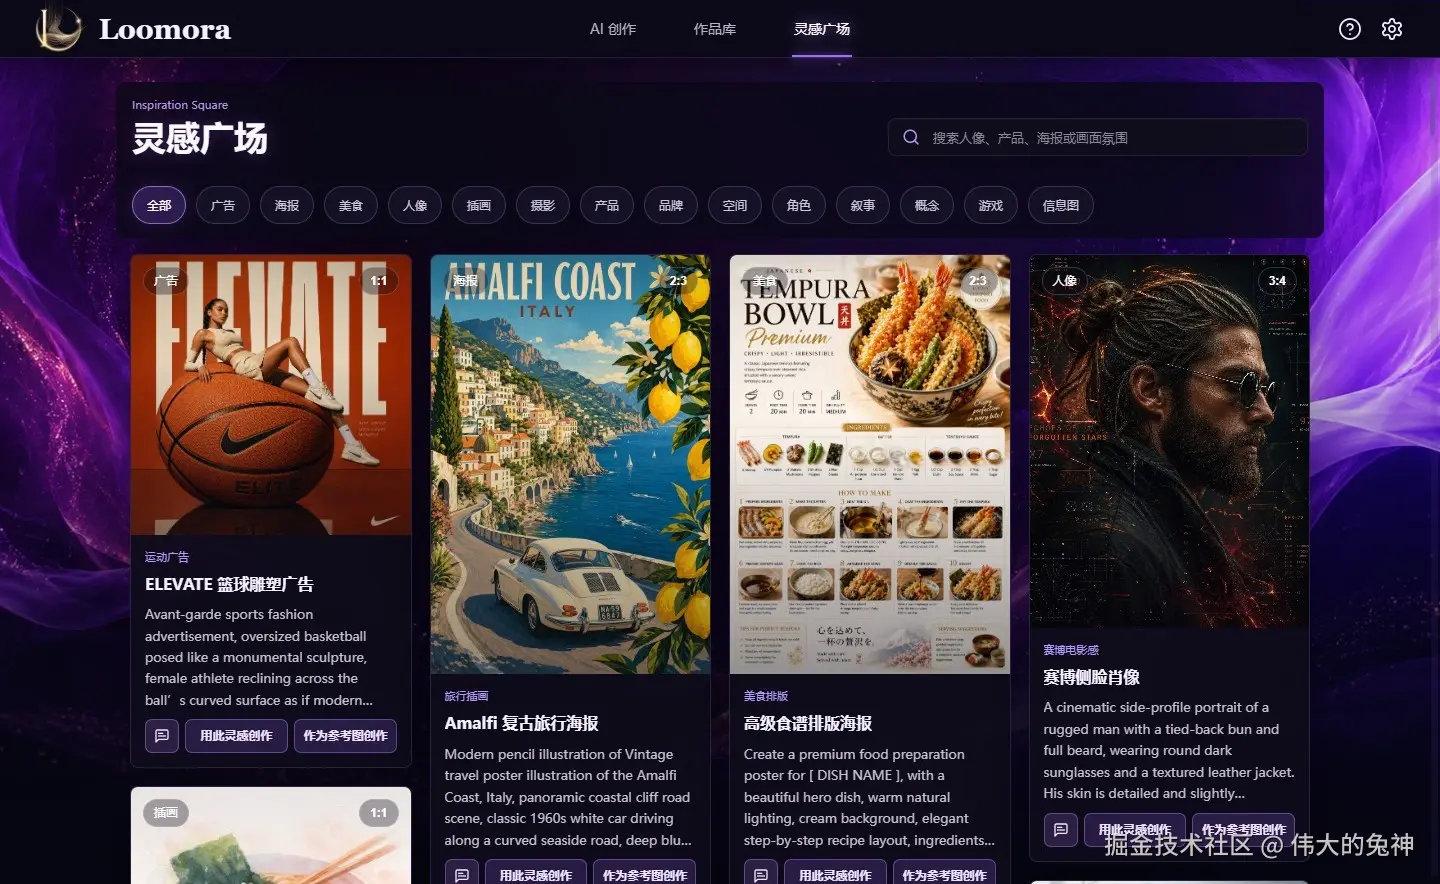Open comments on 赛博侧脸肖像 card

coord(1061,830)
